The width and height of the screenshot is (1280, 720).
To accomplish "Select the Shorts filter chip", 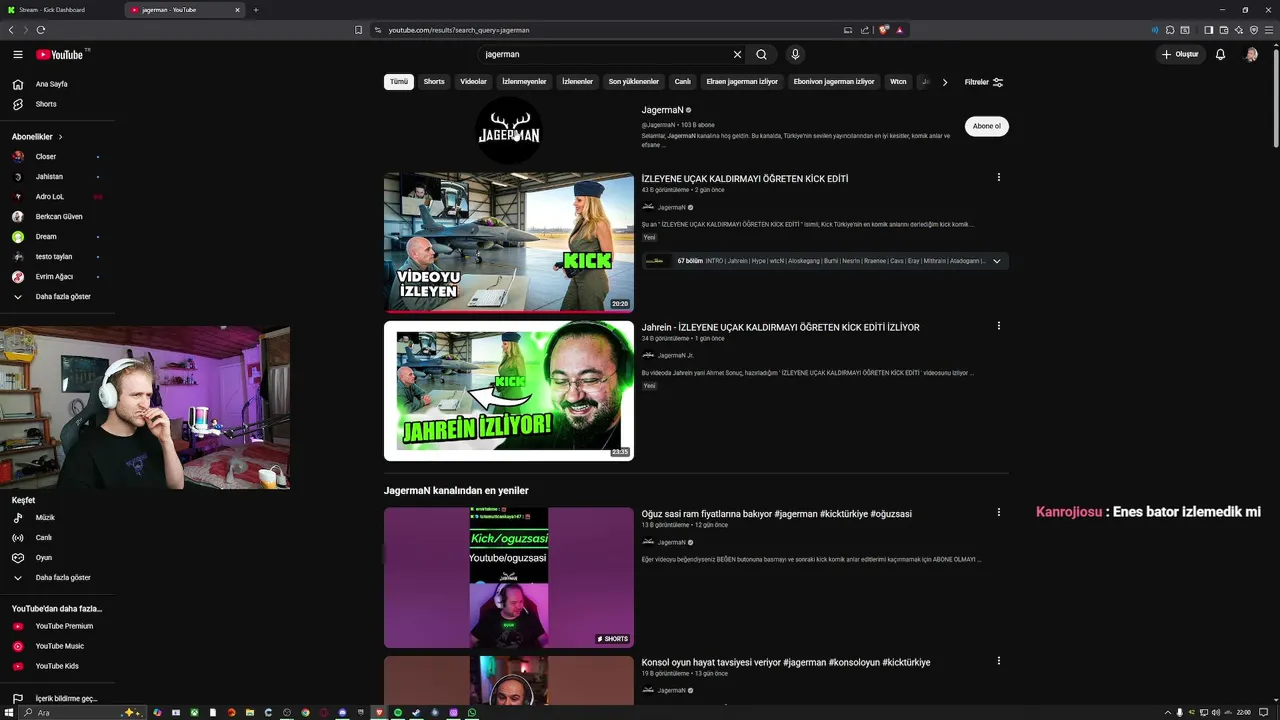I will tap(434, 82).
